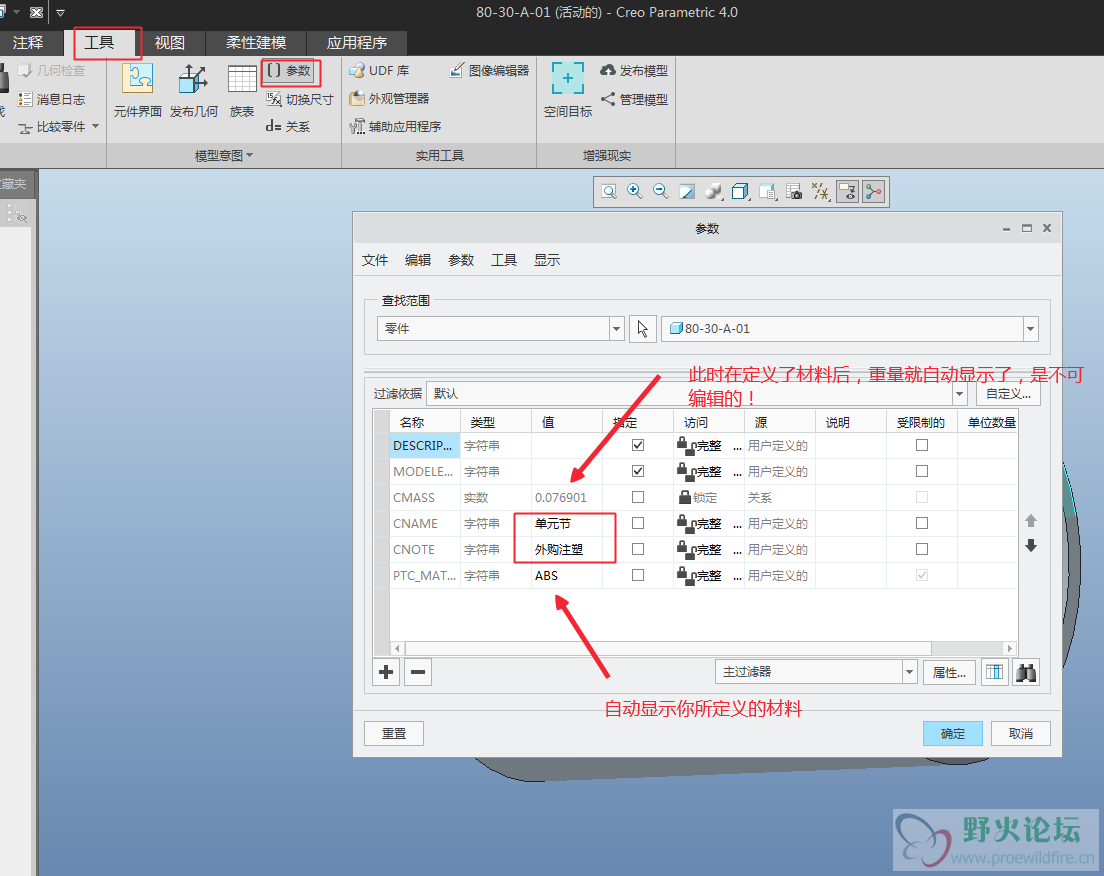1104x876 pixels.
Task: Click the Zoom Out magnifier icon
Action: (x=660, y=192)
